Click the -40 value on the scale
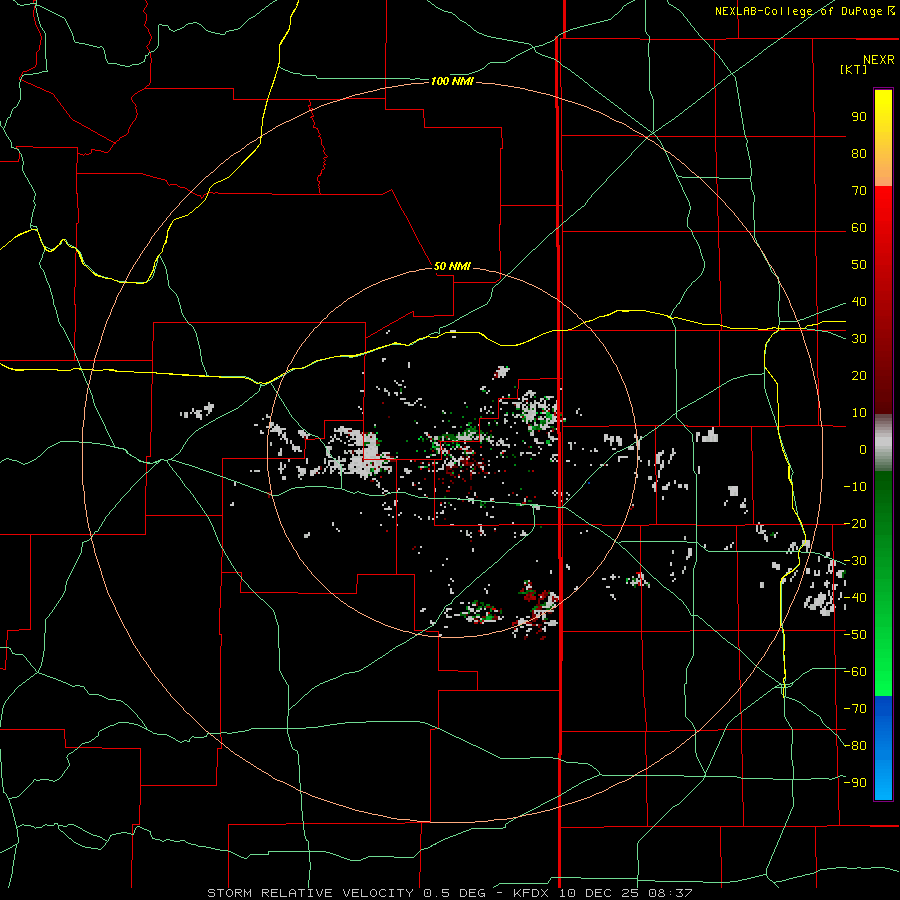Image resolution: width=900 pixels, height=900 pixels. point(855,598)
